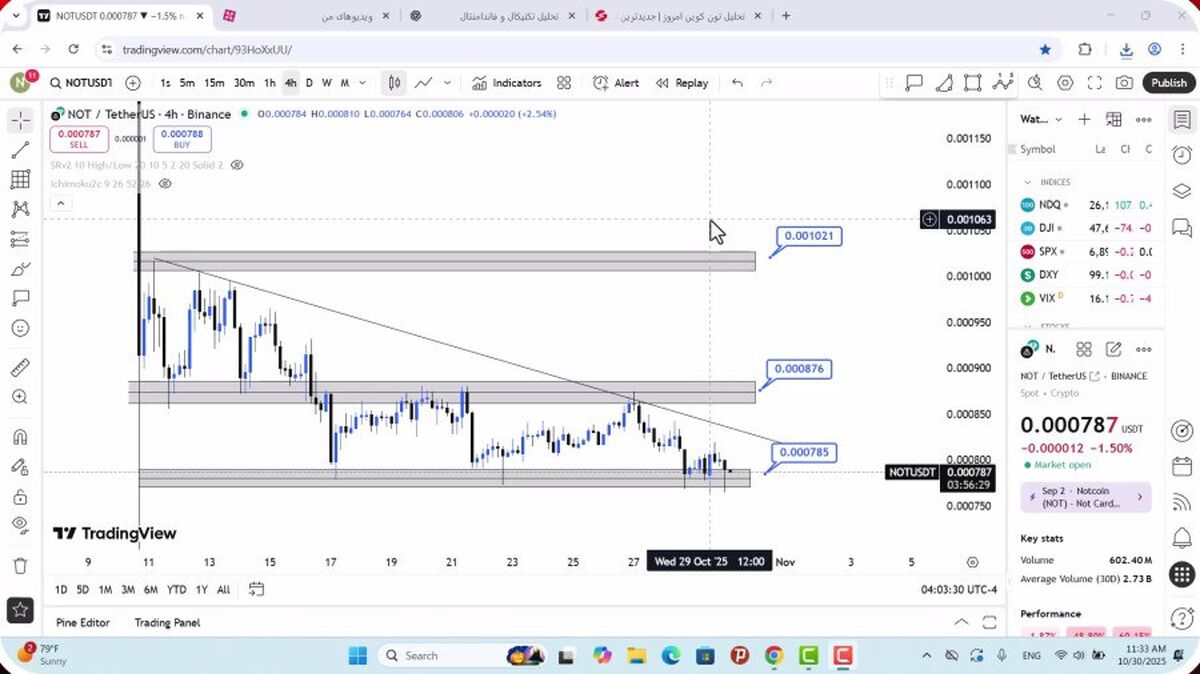This screenshot has width=1200, height=674.
Task: Open Sep 2 Notcoin news item chevron
Action: [x=1139, y=497]
